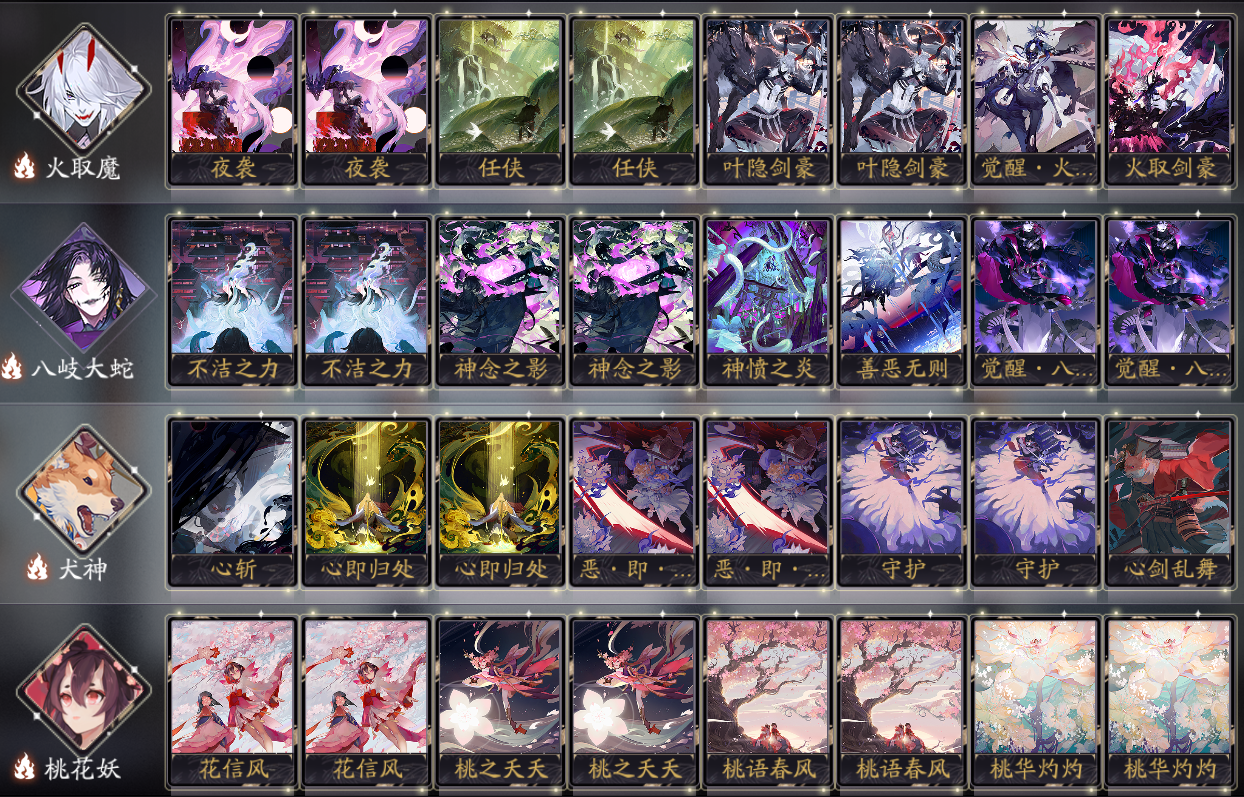Click the 火取魔 name label
Screen dimensions: 1244x797
82,168
